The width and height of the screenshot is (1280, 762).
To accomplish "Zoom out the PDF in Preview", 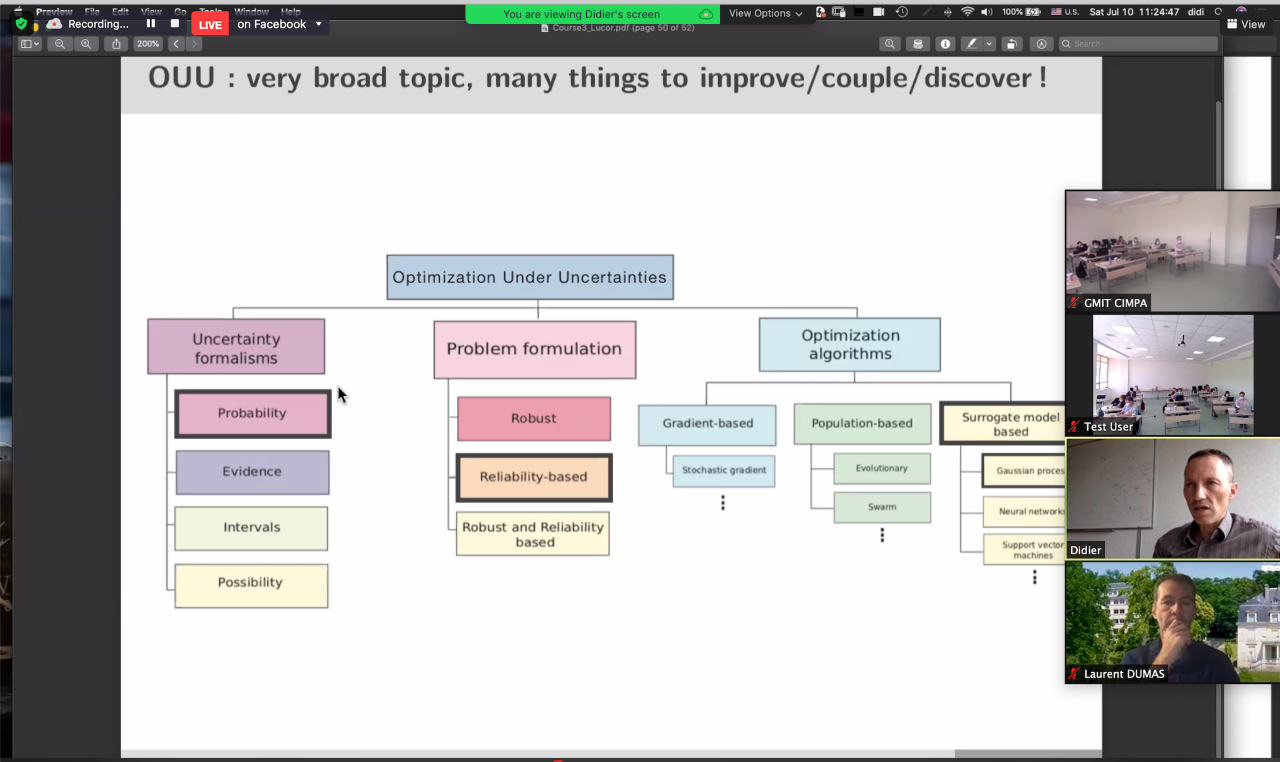I will click(60, 44).
